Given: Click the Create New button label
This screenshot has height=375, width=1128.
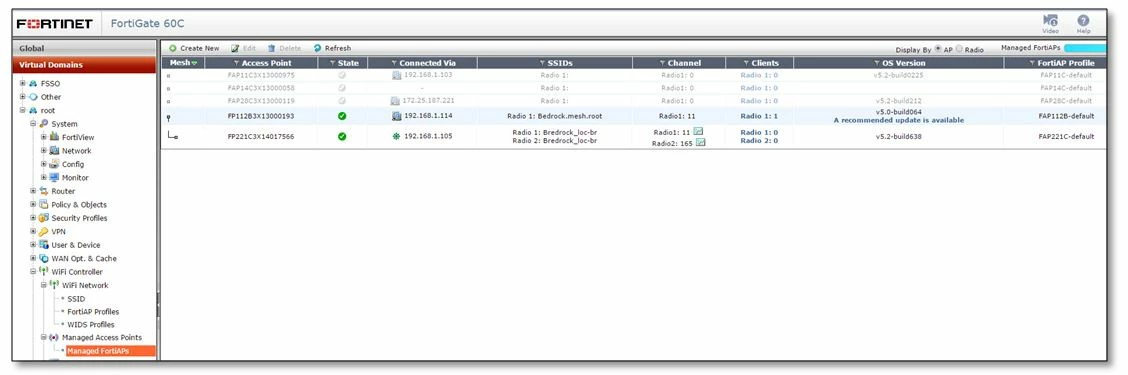Looking at the screenshot, I should (200, 48).
